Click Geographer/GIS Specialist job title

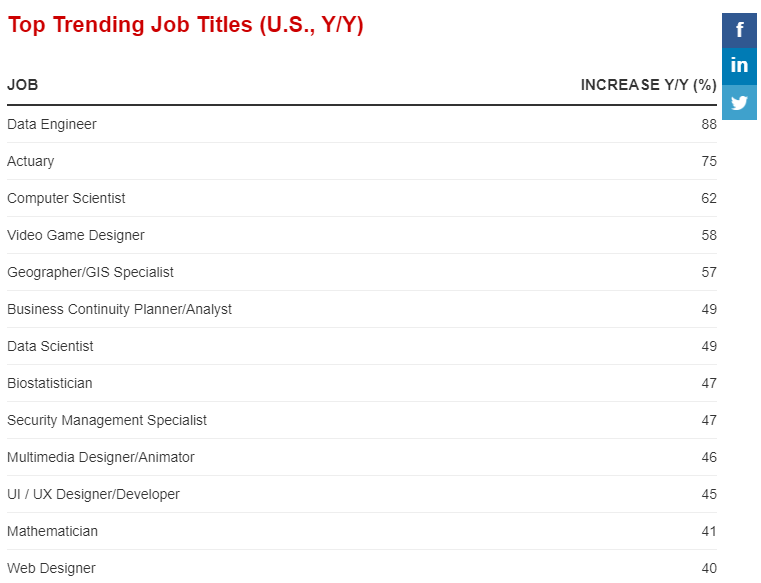pos(90,272)
